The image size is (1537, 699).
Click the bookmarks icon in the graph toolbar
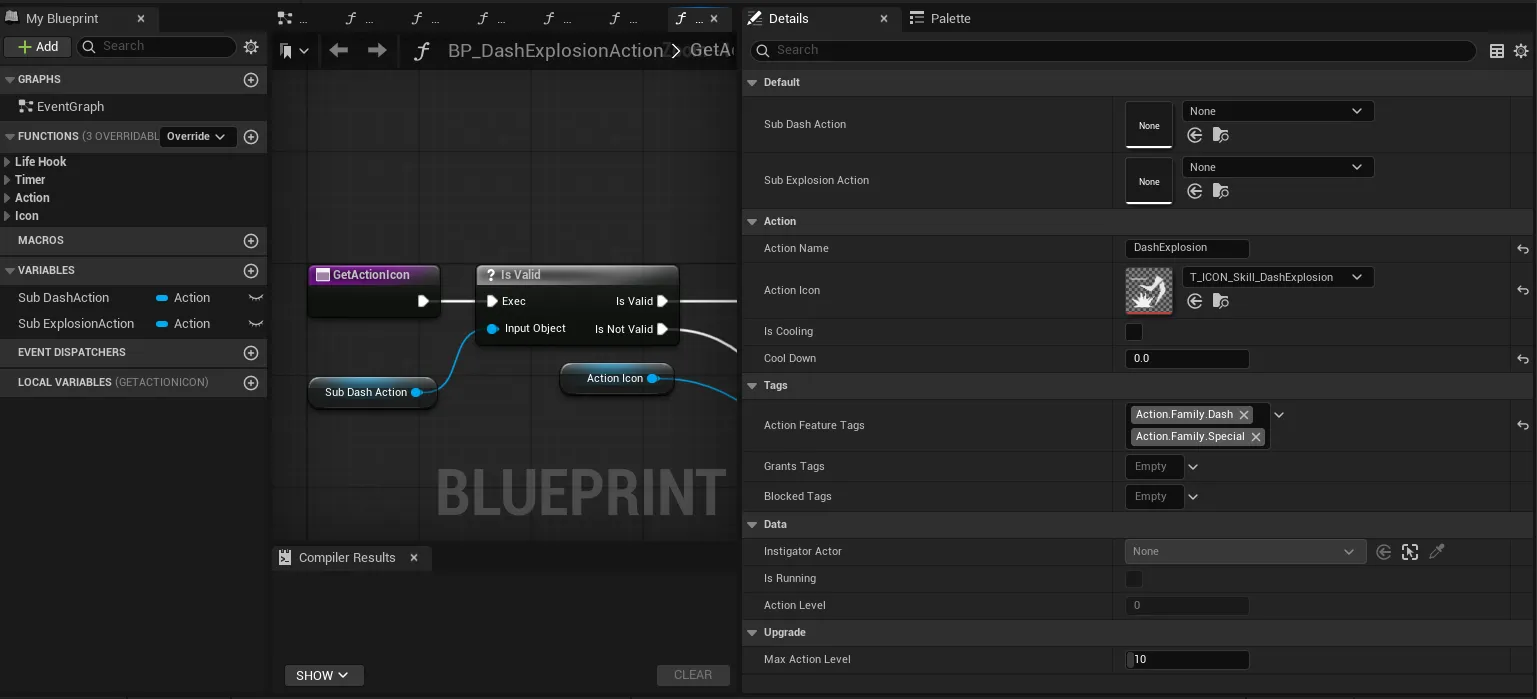tap(286, 49)
